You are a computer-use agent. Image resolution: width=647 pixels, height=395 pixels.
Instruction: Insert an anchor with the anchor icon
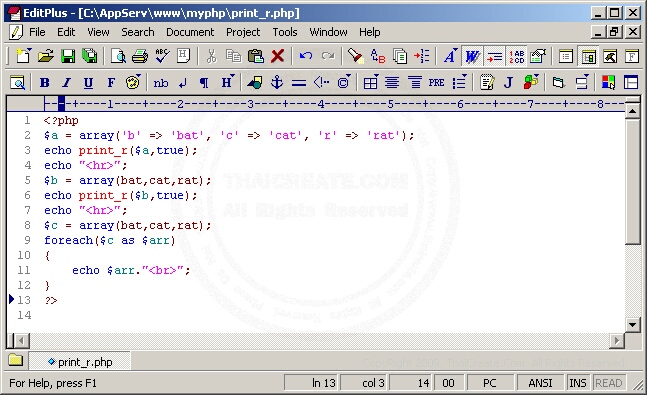coord(276,83)
